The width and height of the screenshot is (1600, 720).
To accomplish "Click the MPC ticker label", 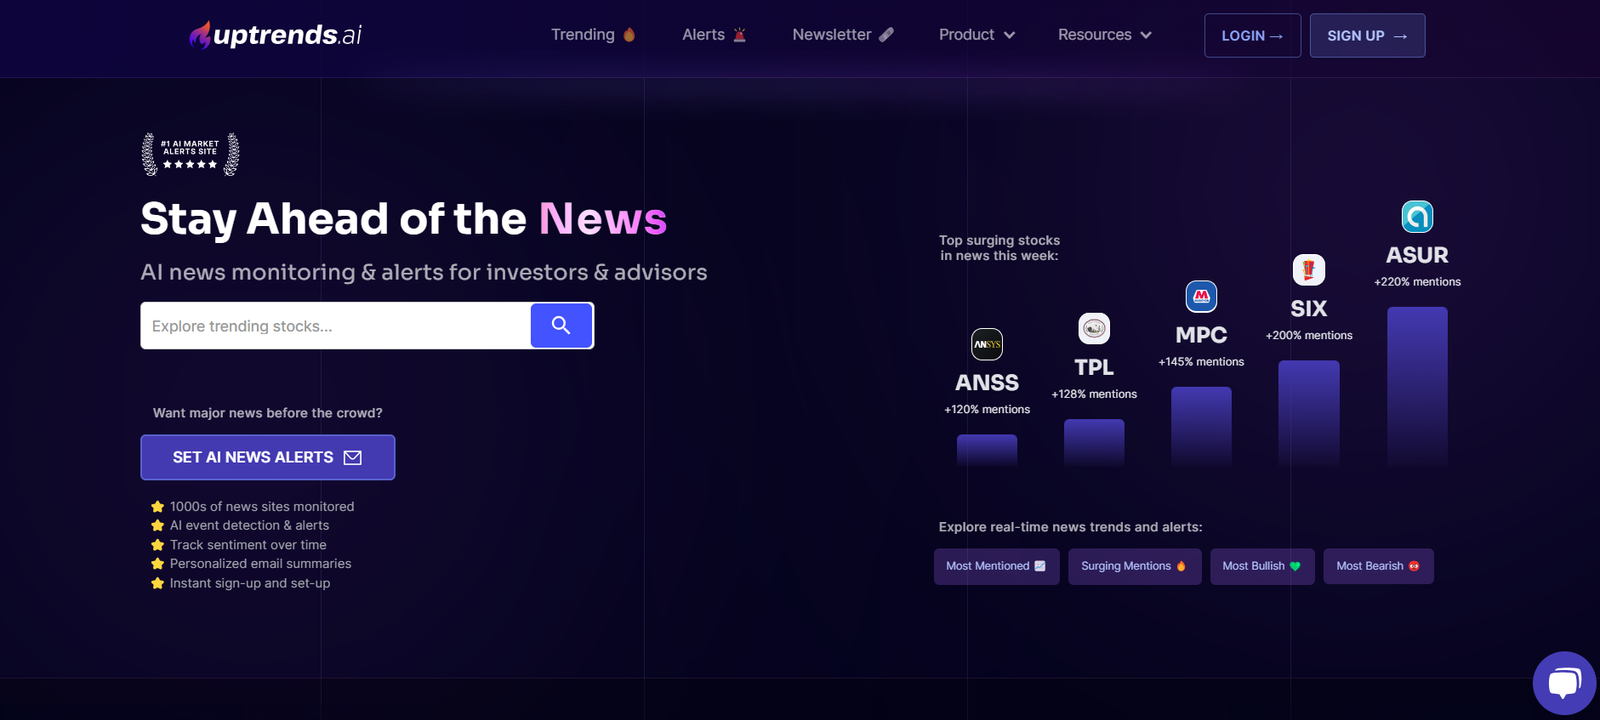I will click(x=1201, y=335).
